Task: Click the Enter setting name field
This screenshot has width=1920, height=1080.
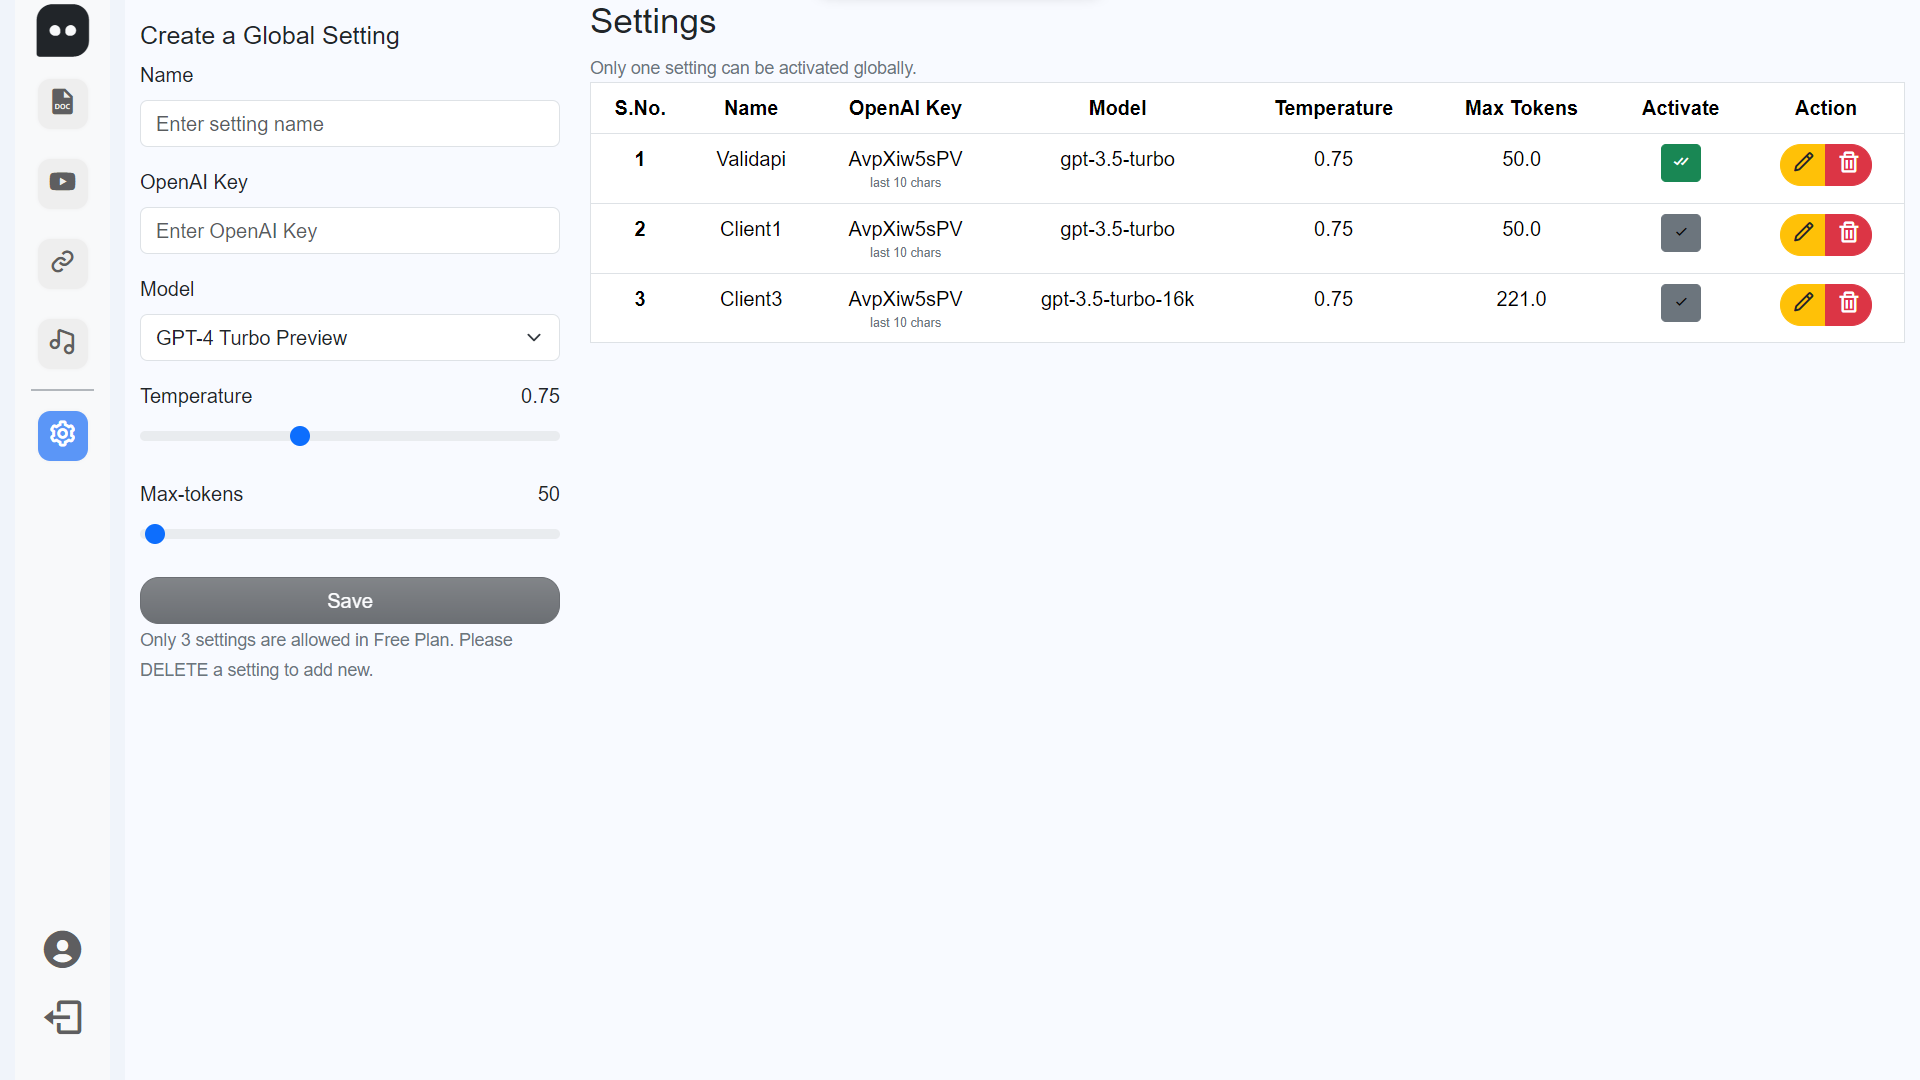Action: pos(349,124)
